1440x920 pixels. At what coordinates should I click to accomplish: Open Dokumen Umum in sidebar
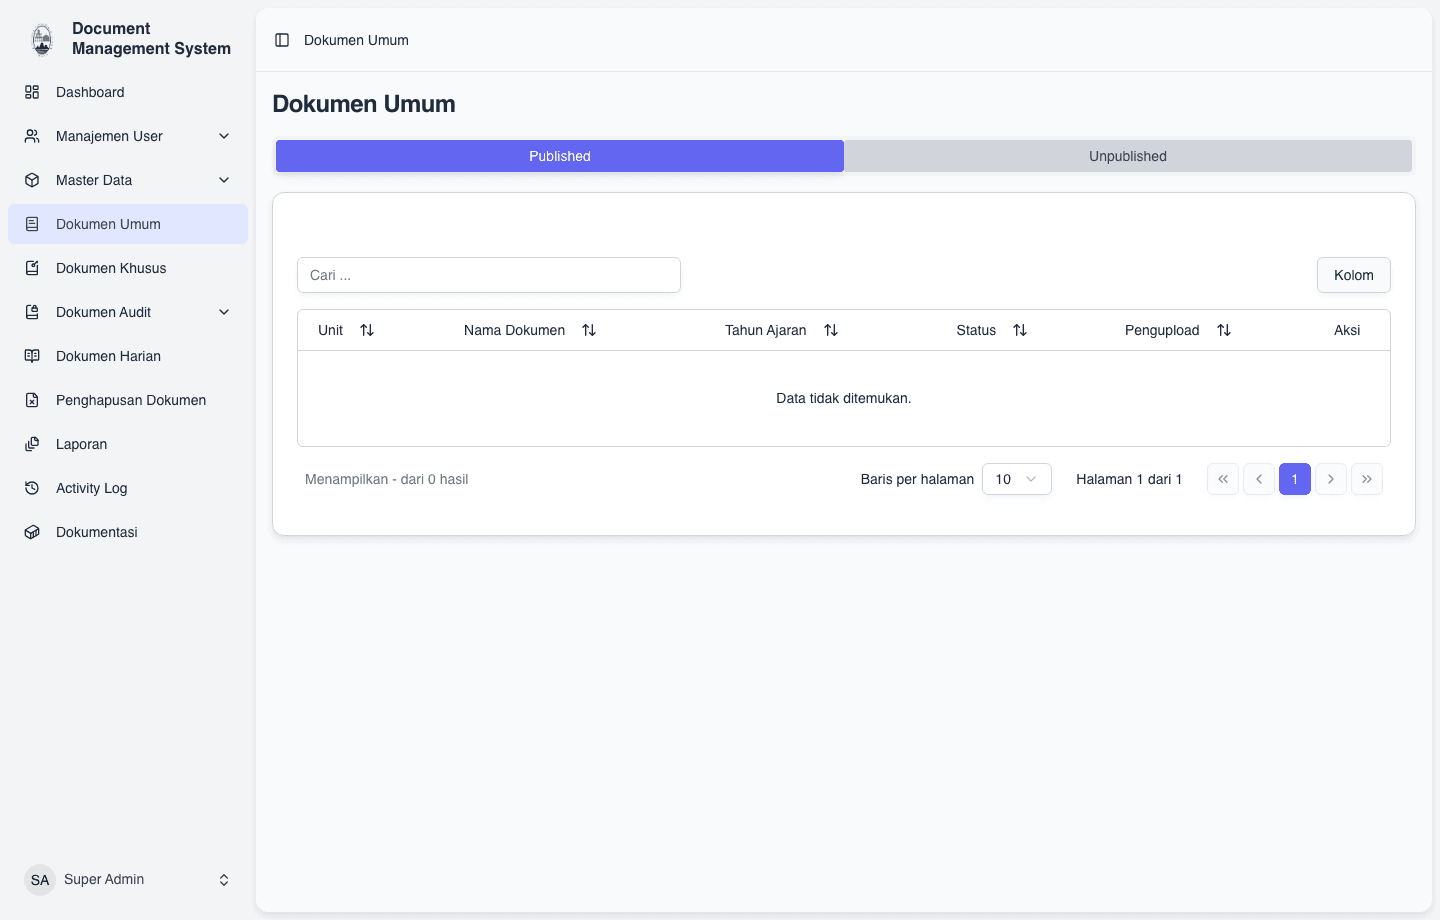click(x=128, y=224)
